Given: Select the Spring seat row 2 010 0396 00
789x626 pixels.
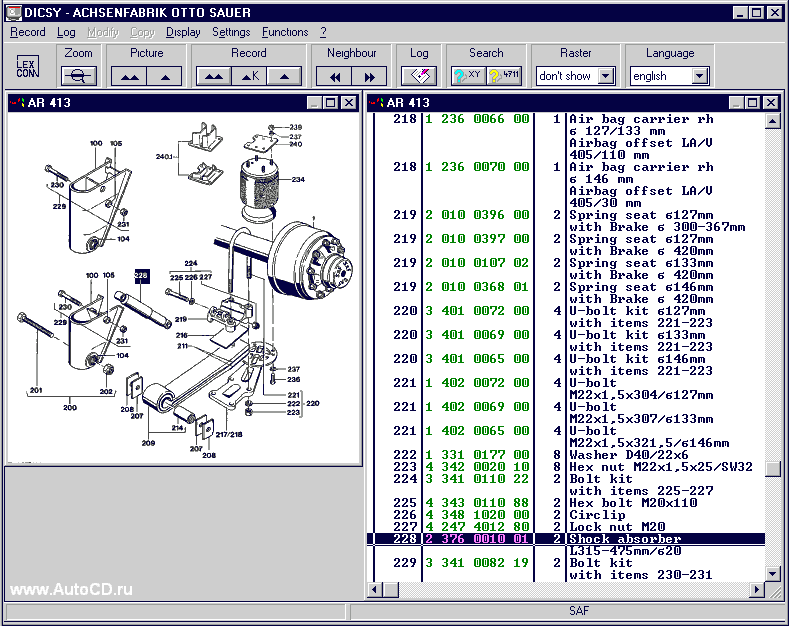Looking at the screenshot, I should tap(566, 221).
